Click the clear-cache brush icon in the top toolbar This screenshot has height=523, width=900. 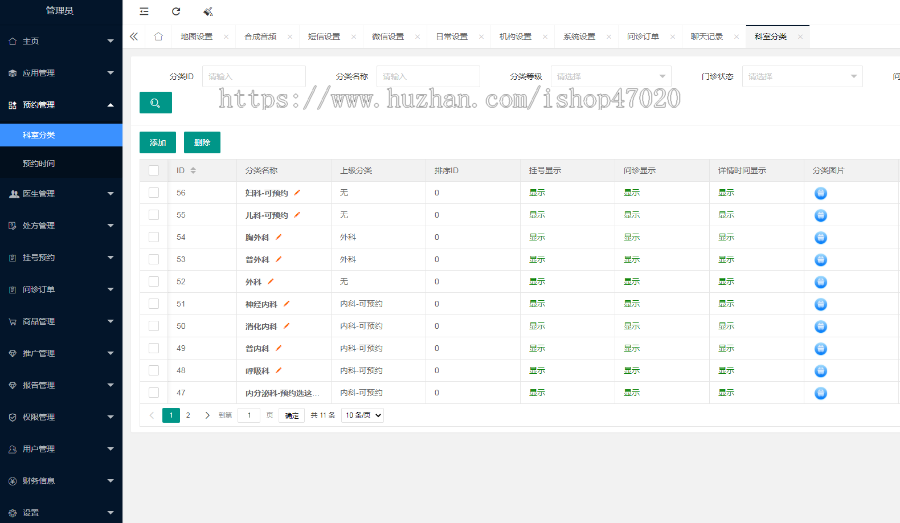pyautogui.click(x=208, y=11)
